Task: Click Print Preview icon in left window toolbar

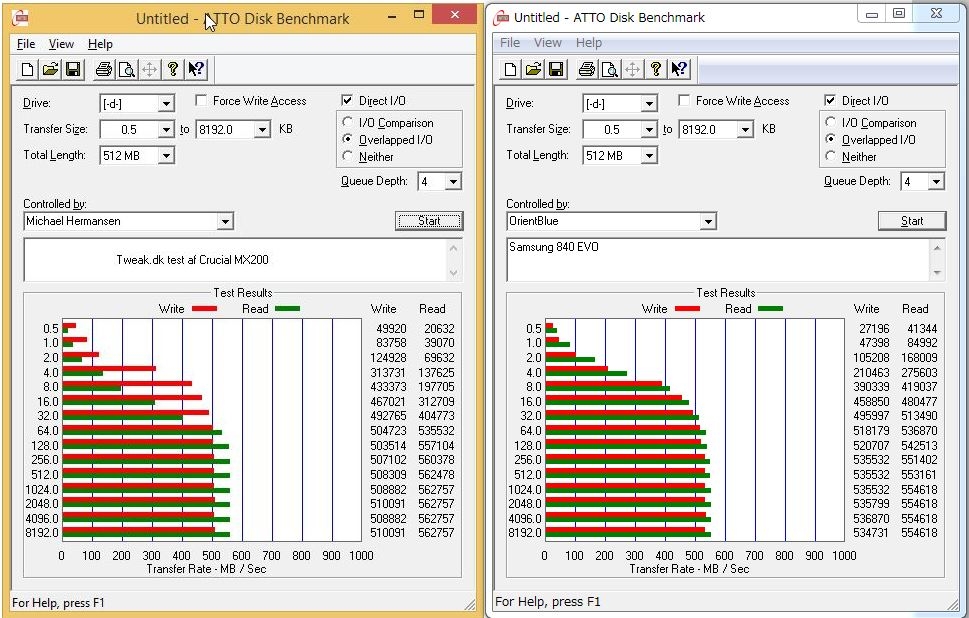Action: [x=126, y=69]
